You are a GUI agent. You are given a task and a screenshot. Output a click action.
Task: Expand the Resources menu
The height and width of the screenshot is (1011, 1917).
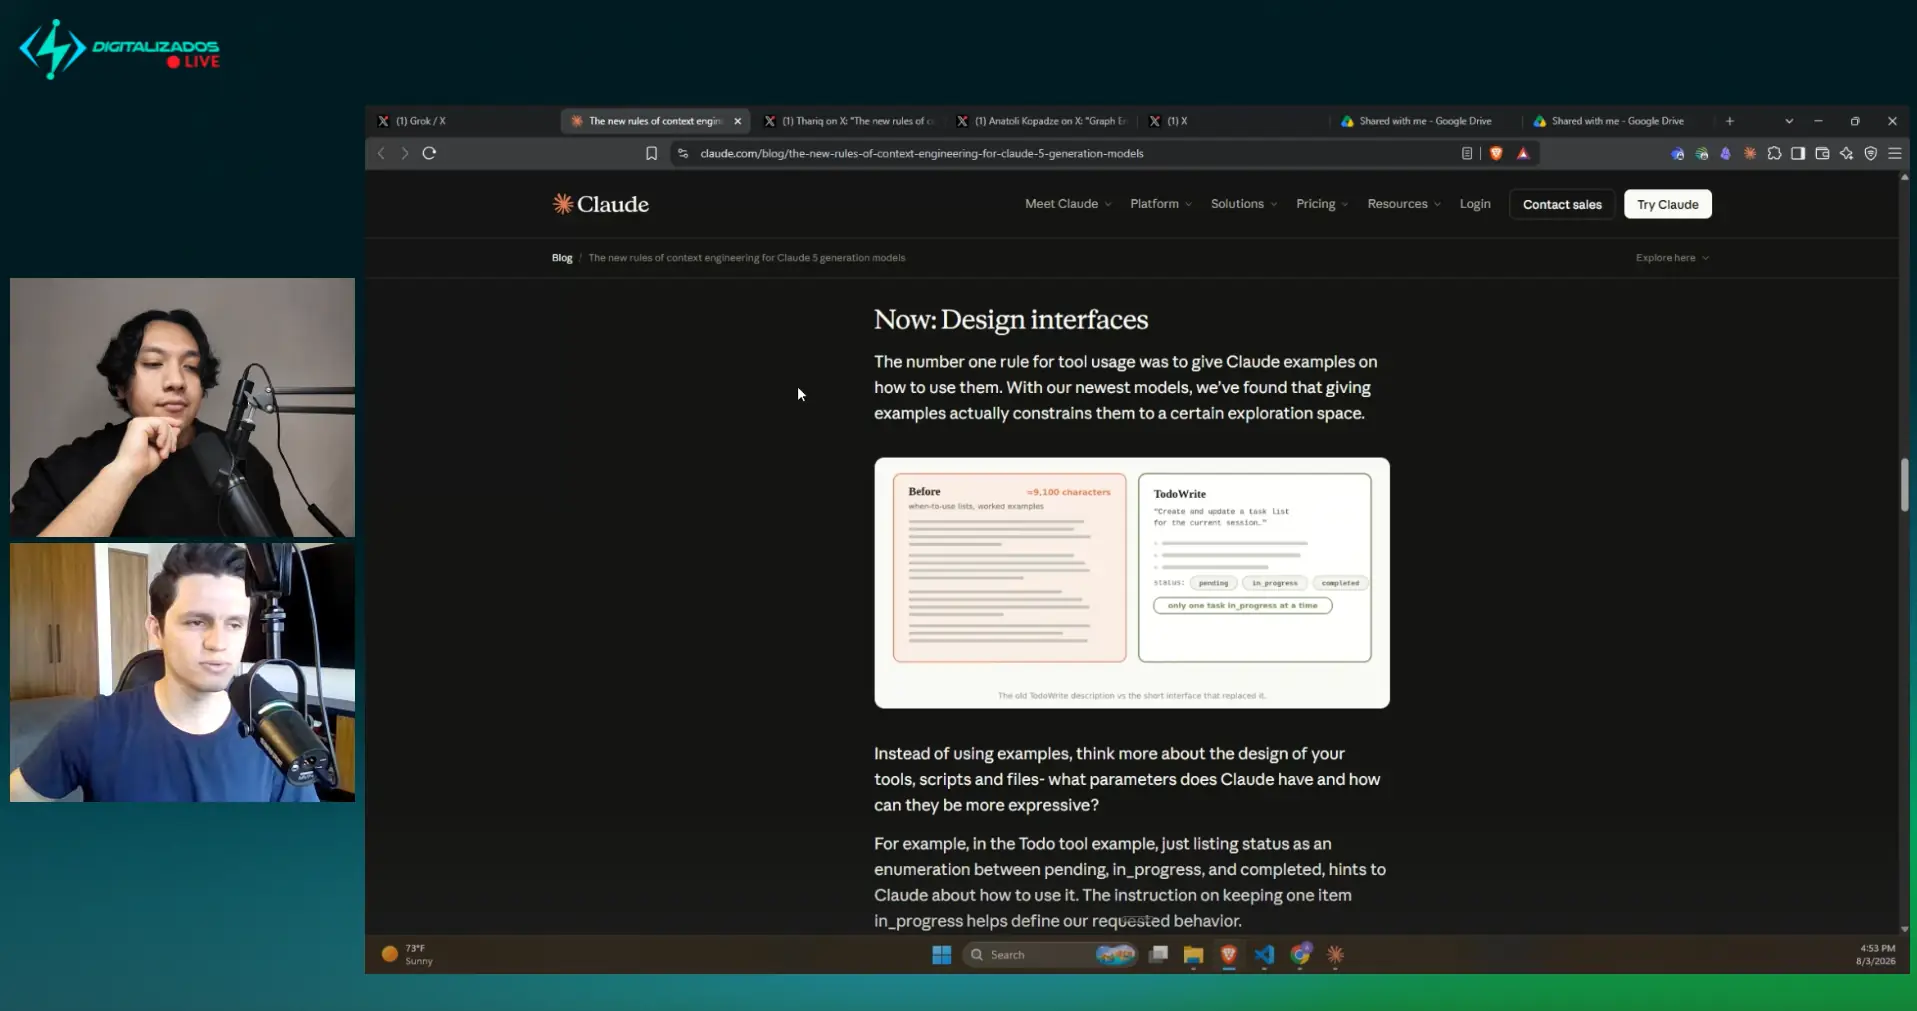click(1404, 204)
